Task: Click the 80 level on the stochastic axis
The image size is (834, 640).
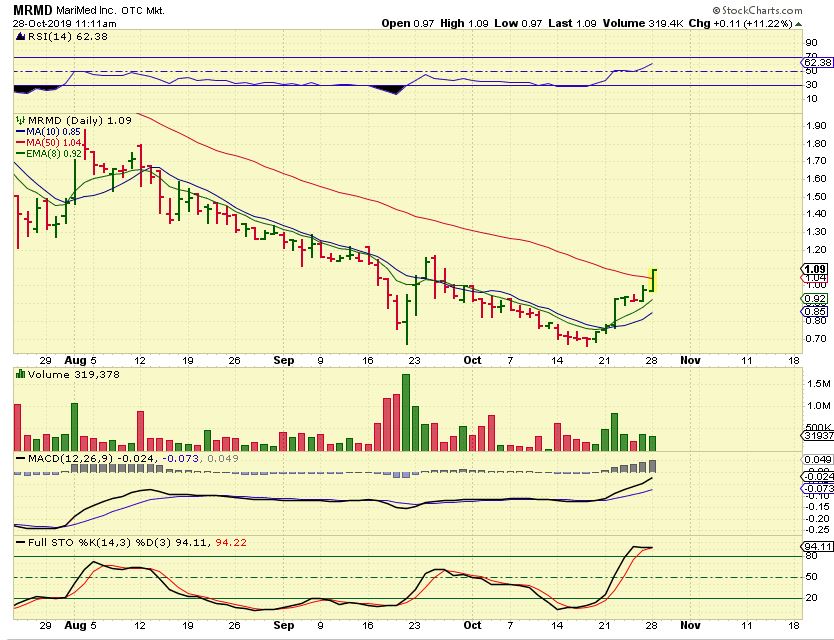Action: point(812,556)
